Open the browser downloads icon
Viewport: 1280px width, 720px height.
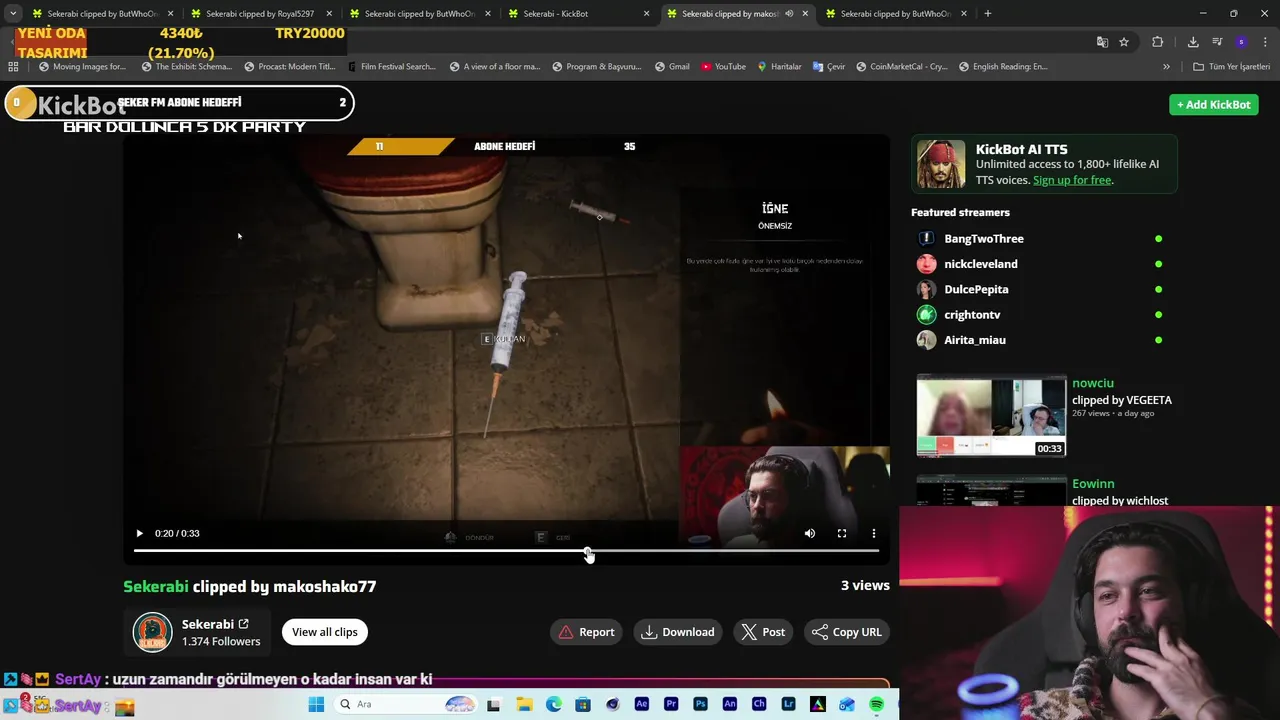point(1193,42)
